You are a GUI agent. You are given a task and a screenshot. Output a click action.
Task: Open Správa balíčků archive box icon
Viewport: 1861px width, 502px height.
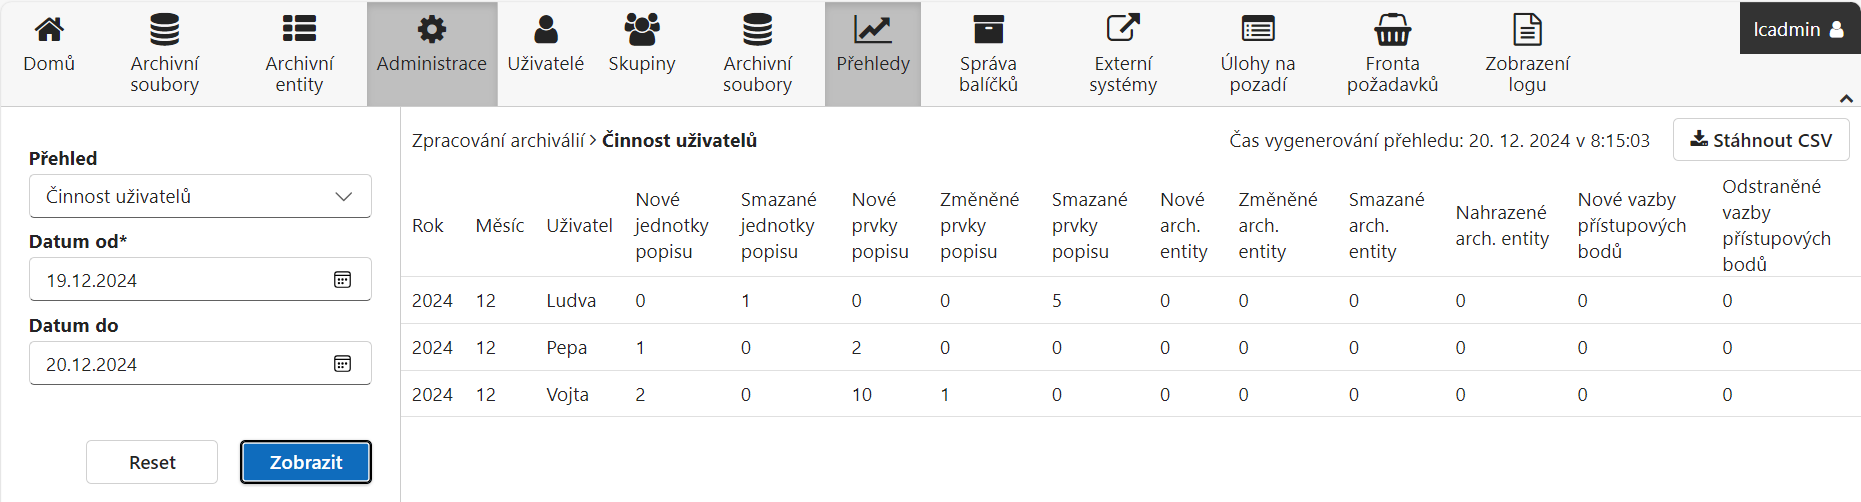pyautogui.click(x=988, y=30)
